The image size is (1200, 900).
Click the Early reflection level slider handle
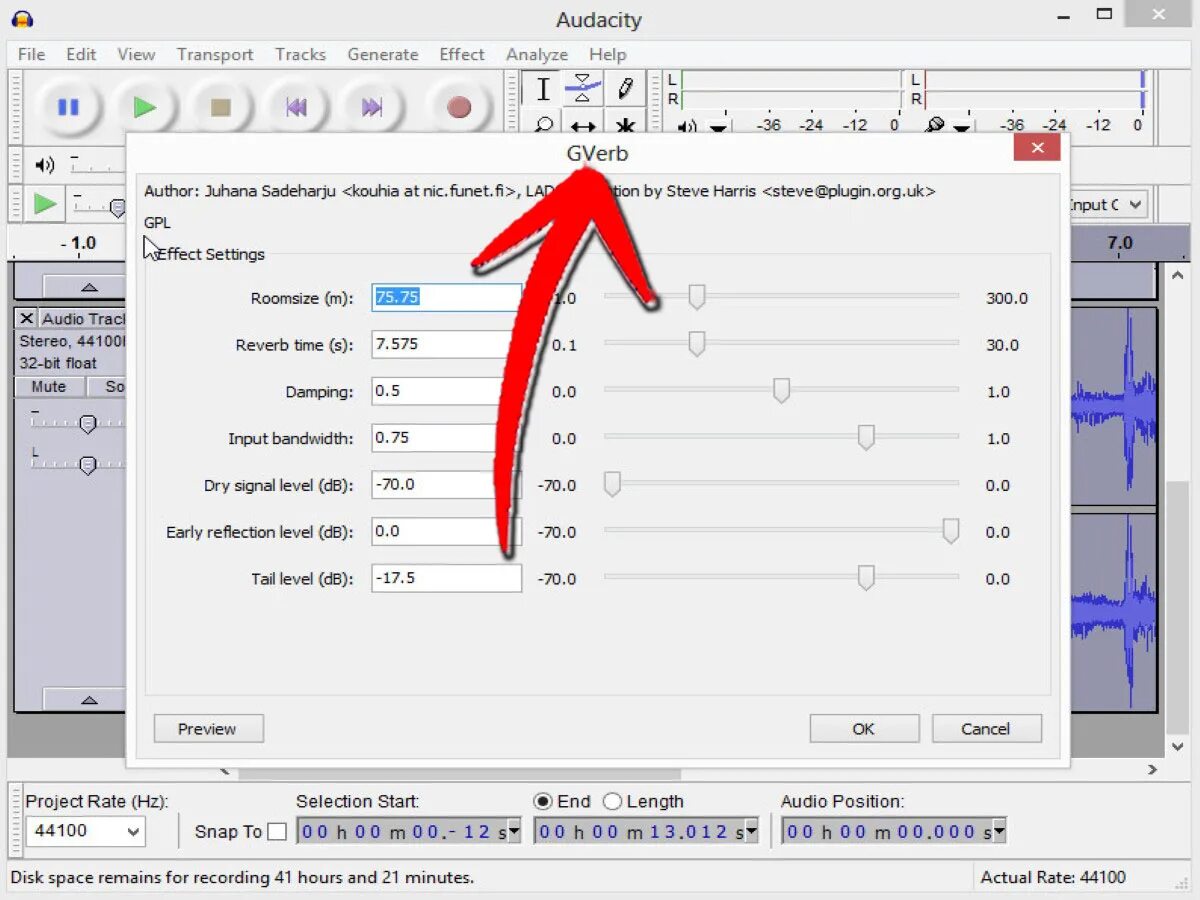950,531
